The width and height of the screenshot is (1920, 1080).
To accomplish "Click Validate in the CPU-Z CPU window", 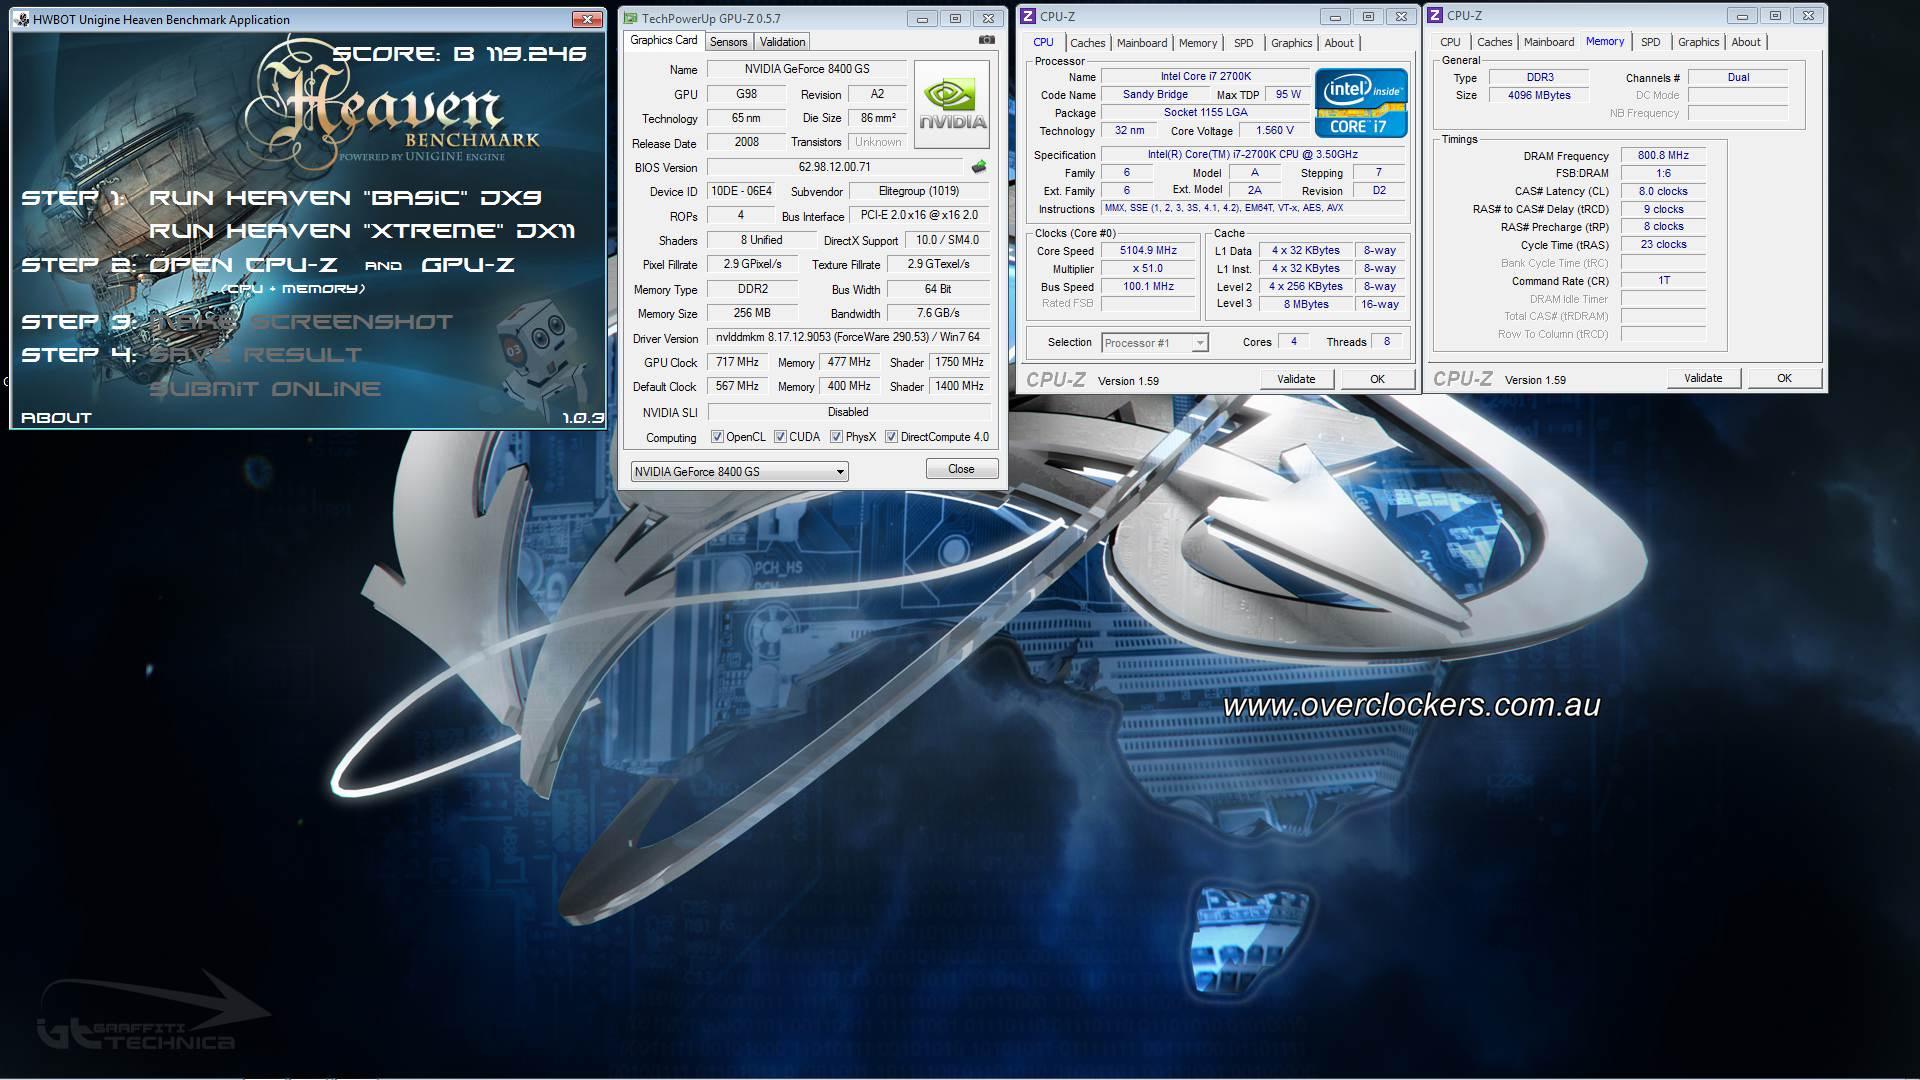I will (x=1296, y=379).
